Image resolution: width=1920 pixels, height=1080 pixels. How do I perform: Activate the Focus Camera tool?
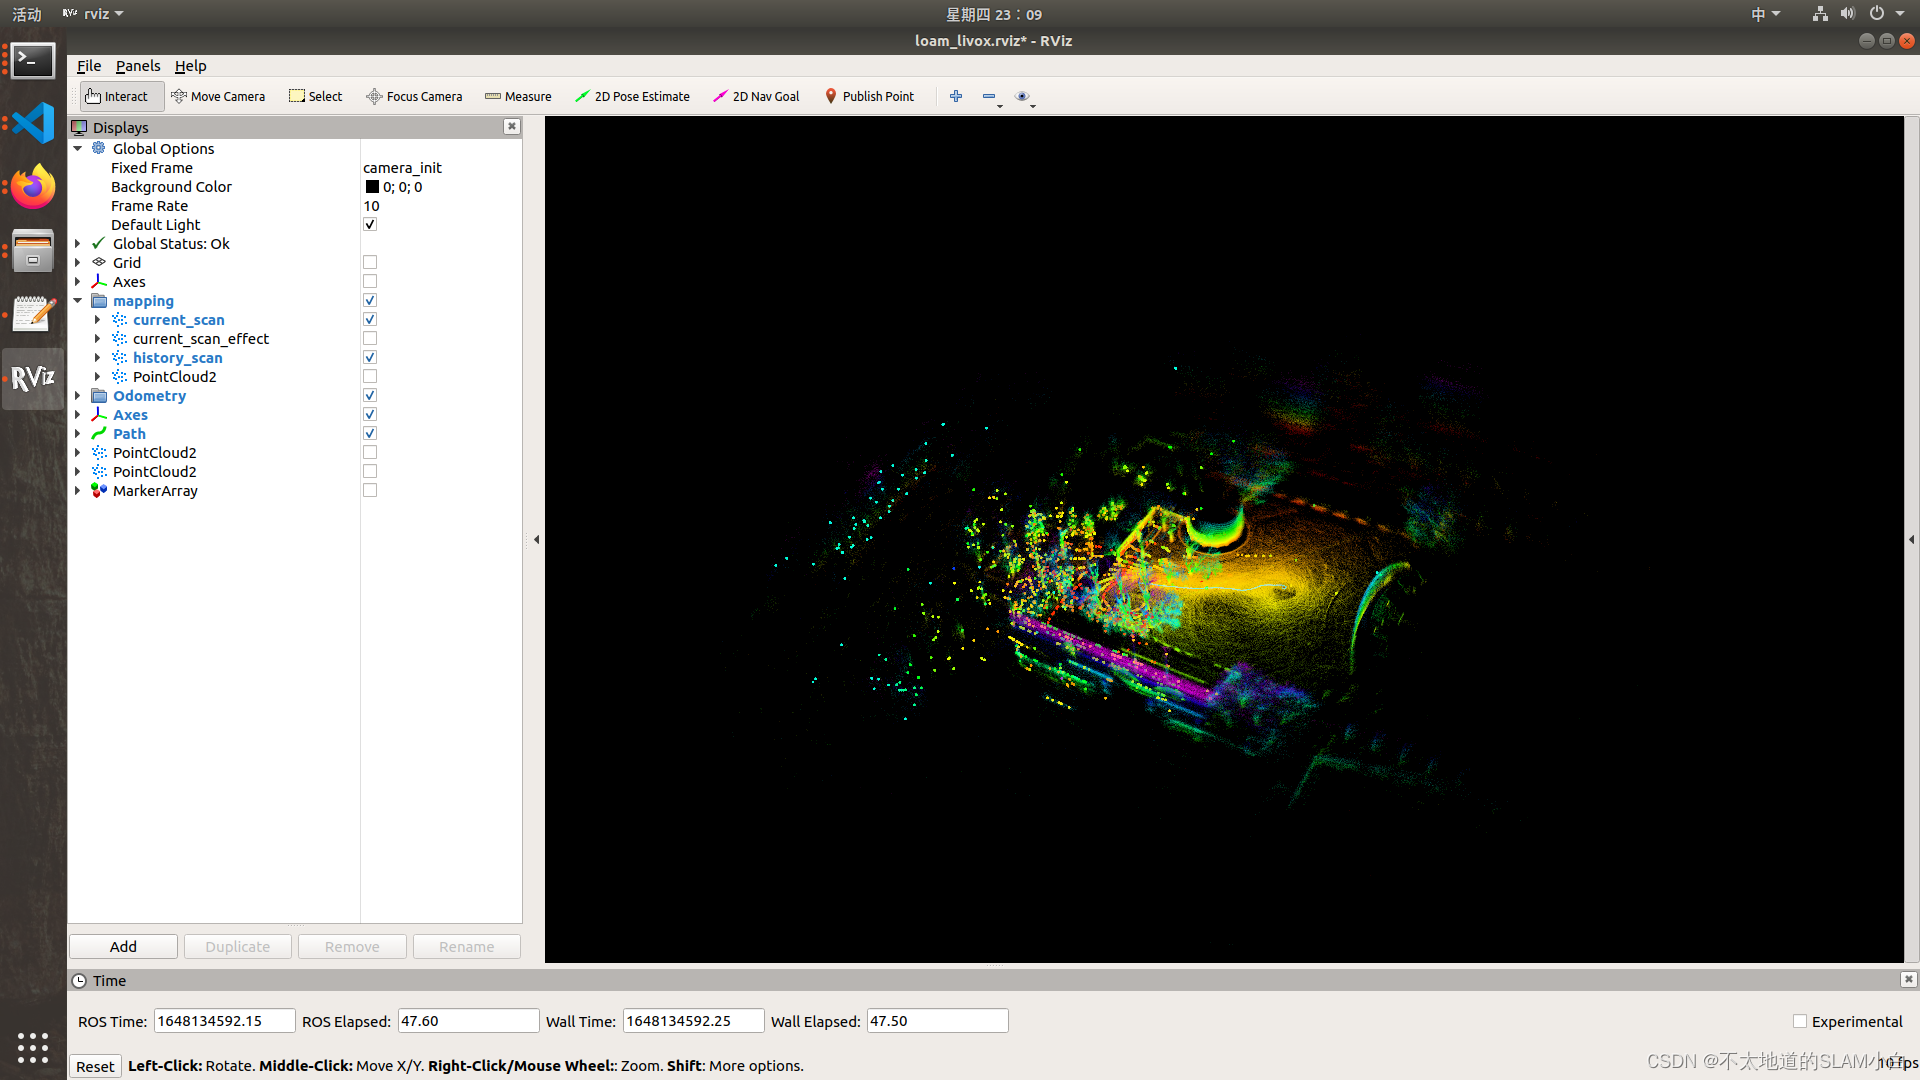pyautogui.click(x=414, y=96)
